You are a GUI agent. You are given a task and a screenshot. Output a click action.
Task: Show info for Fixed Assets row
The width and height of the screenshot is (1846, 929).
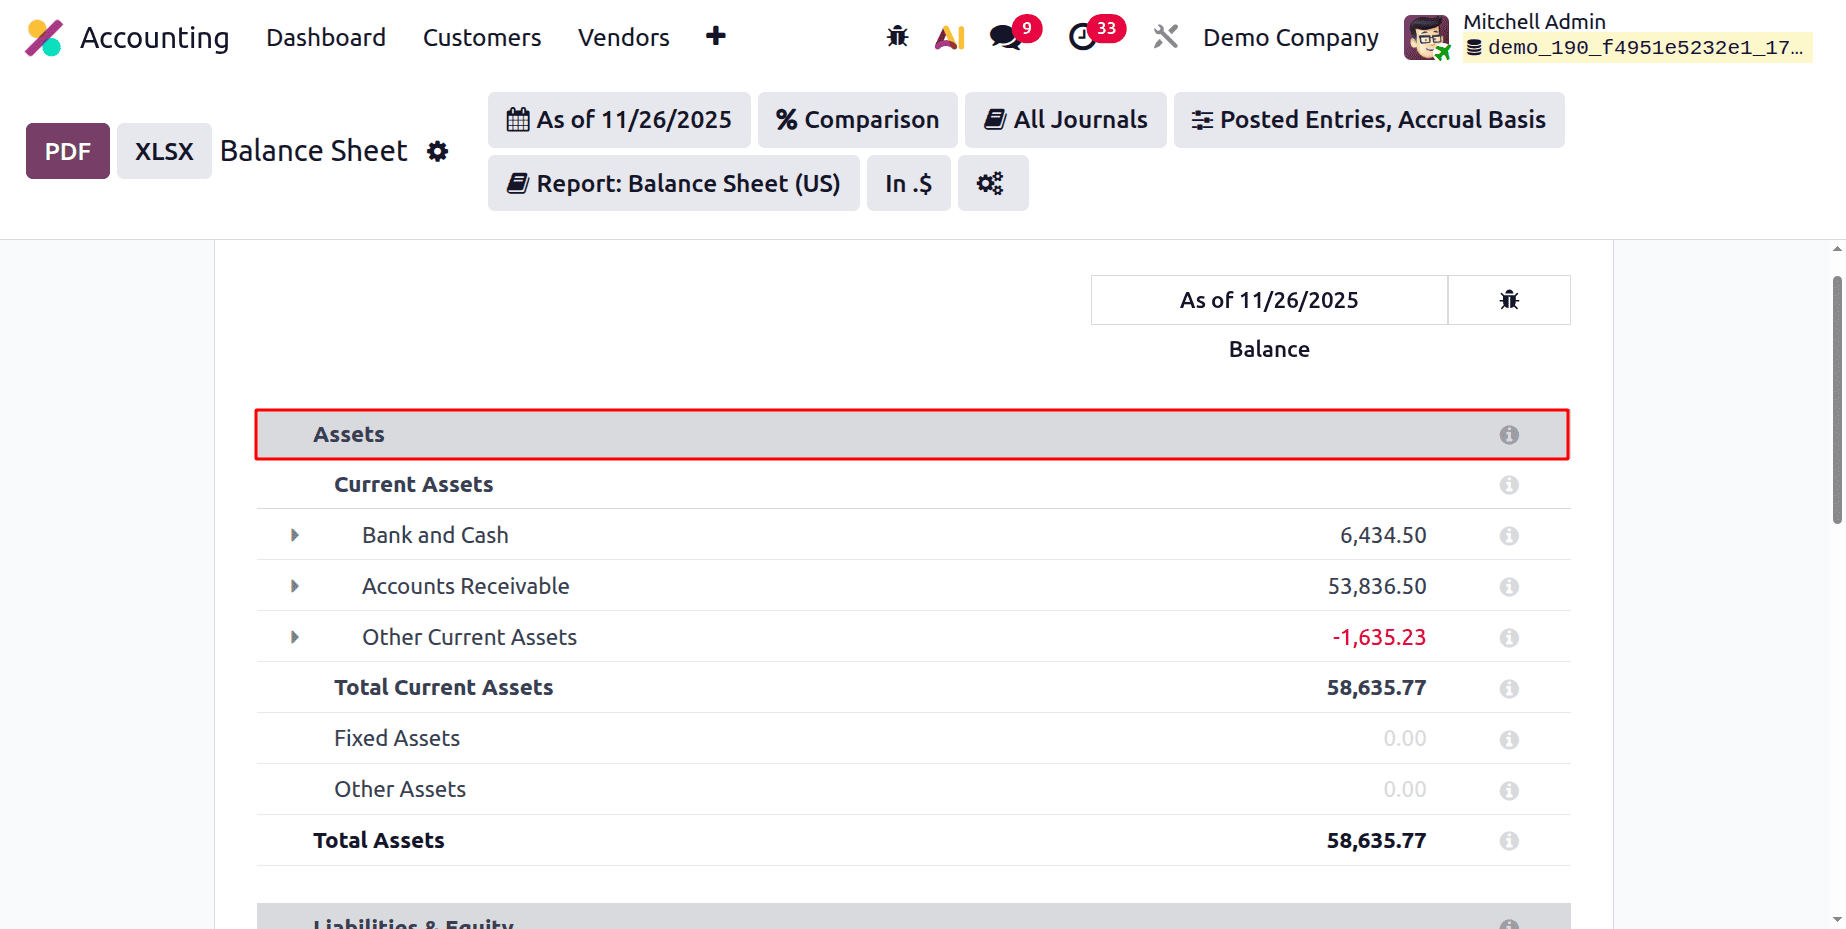tap(1509, 740)
